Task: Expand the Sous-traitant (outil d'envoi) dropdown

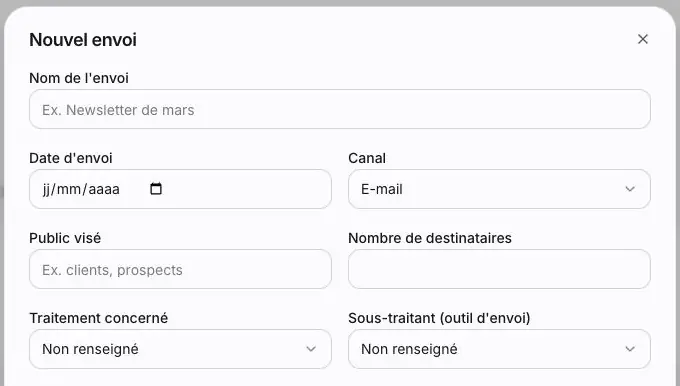Action: [499, 349]
